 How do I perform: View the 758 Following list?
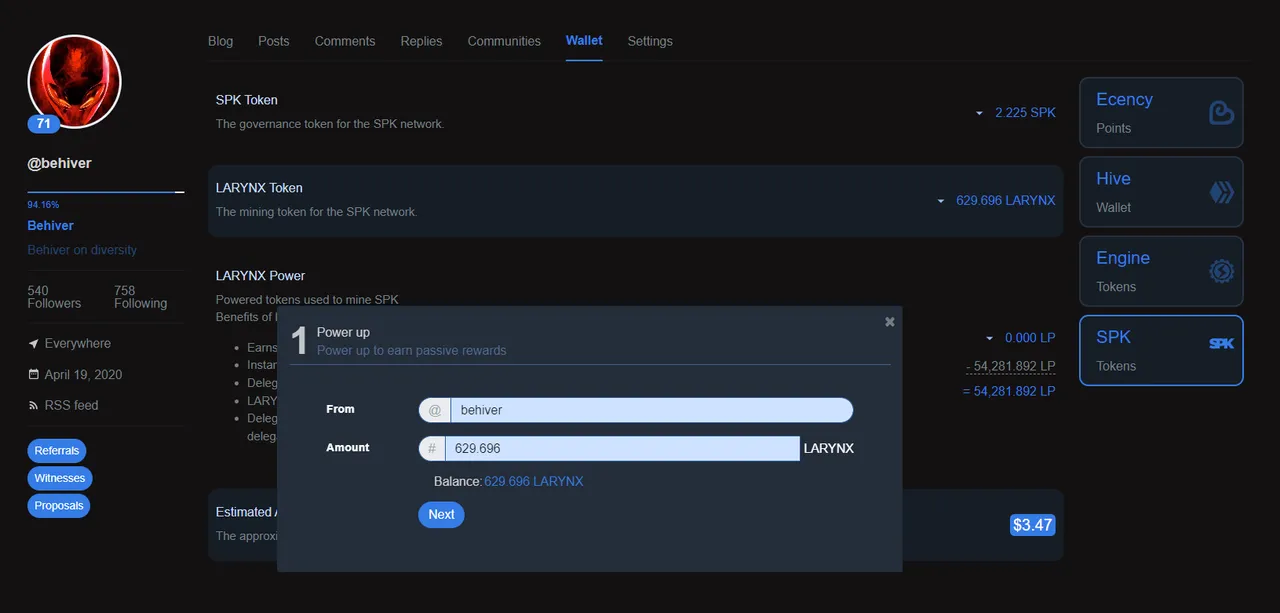[x=140, y=297]
